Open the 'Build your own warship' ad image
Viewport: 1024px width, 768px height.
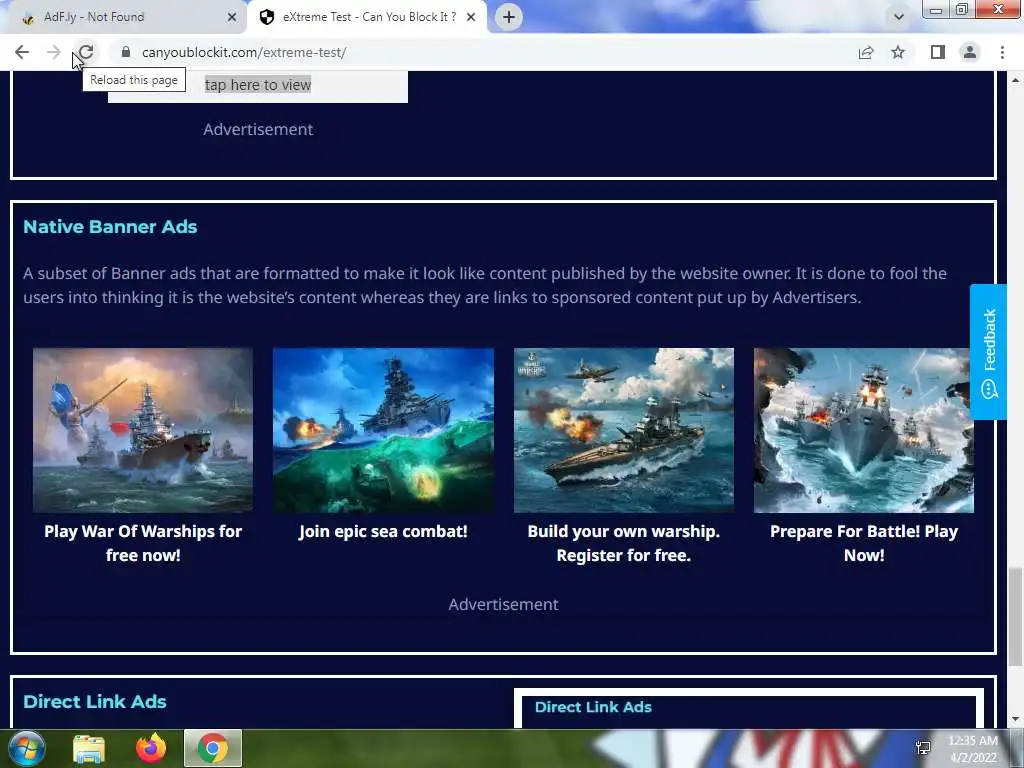tap(624, 430)
